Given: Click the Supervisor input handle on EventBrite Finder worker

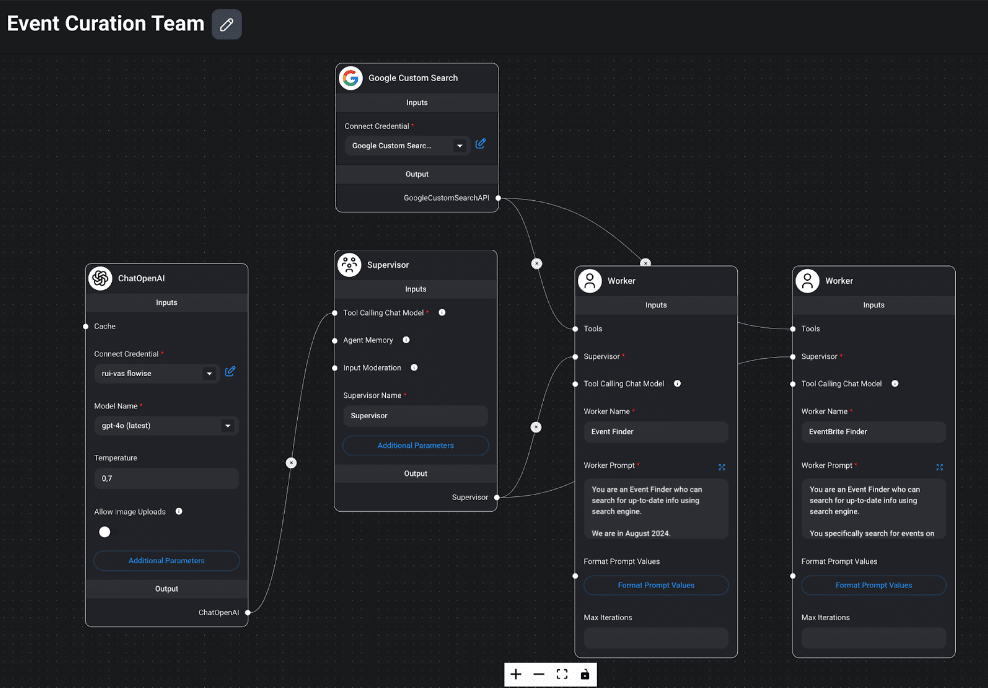Looking at the screenshot, I should point(793,357).
